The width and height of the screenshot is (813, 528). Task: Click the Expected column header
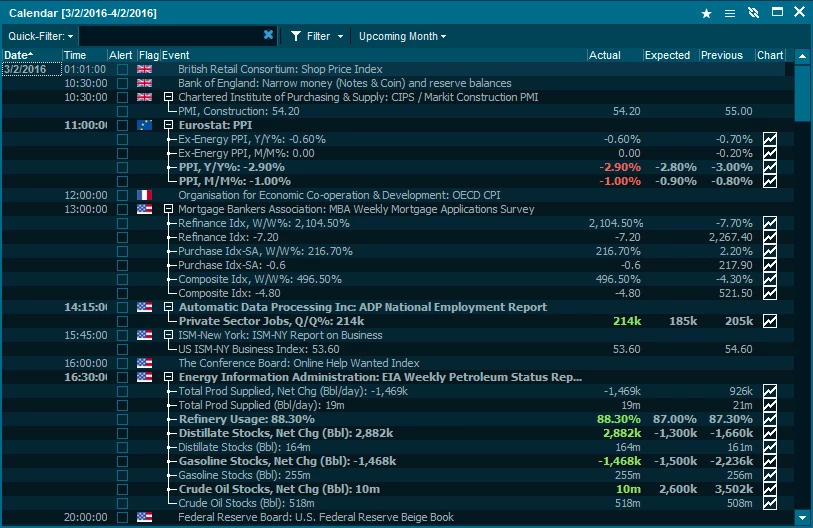(666, 54)
